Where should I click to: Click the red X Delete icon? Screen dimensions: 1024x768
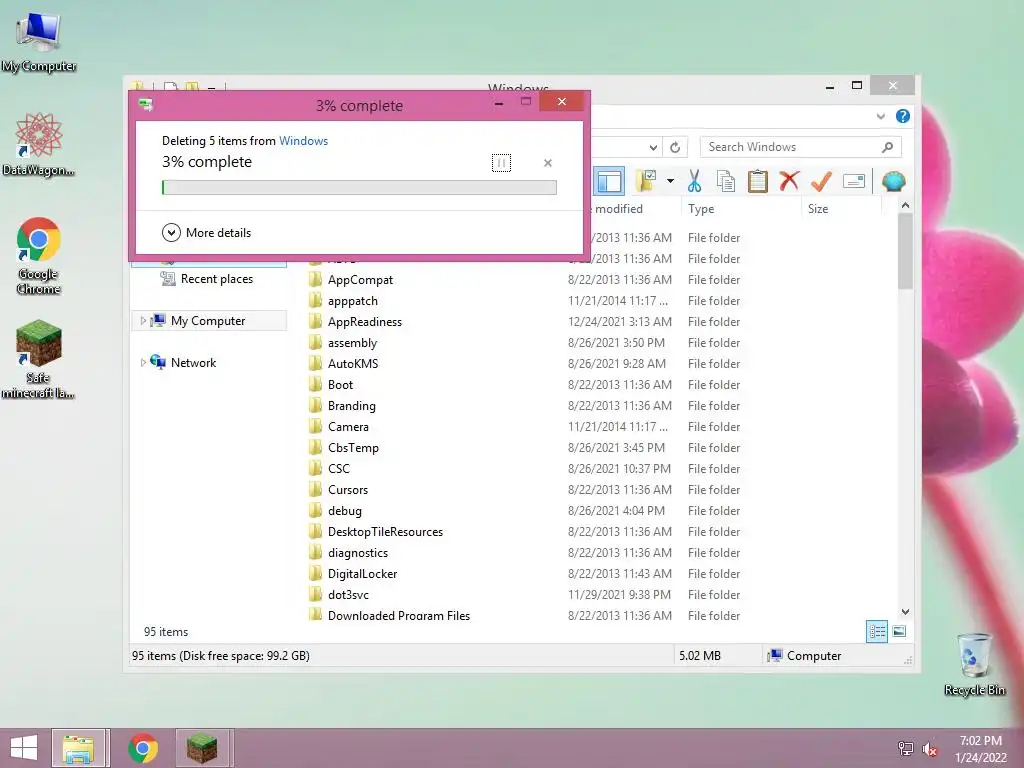coord(789,181)
